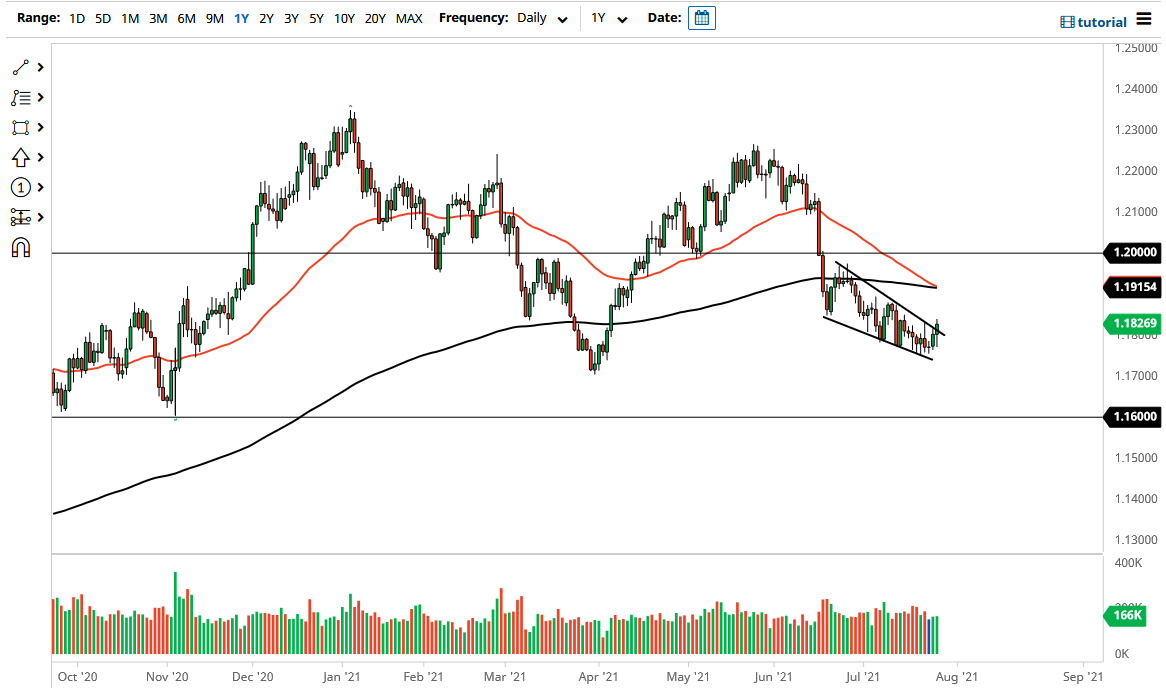Viewport: 1166px width, 691px height.
Task: Open the hamburger menu
Action: [1142, 17]
